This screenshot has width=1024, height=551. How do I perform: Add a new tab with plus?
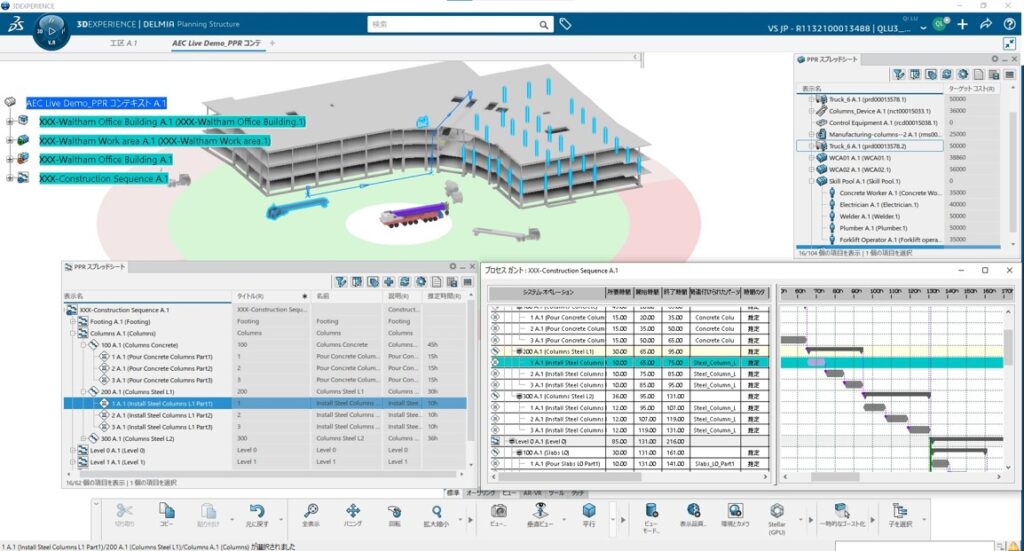[x=272, y=43]
